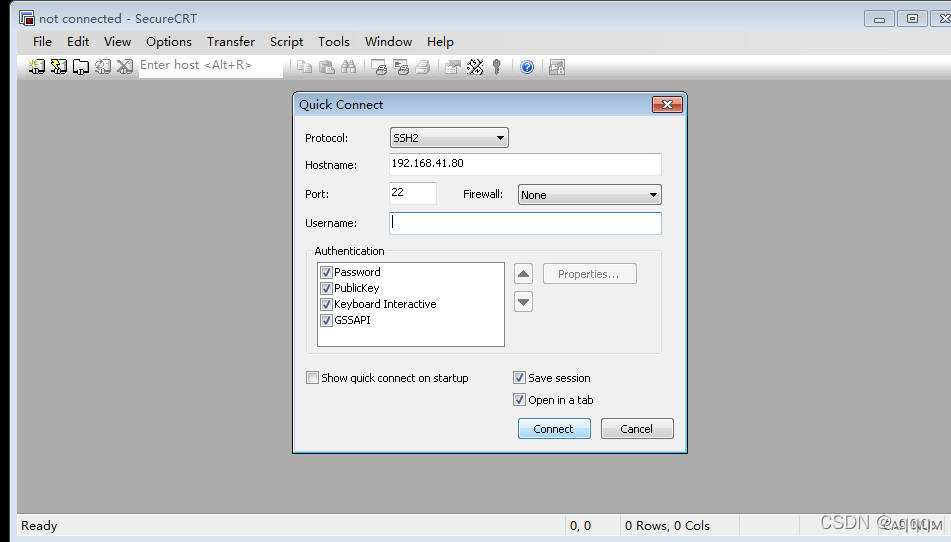Open the Tools menu
Viewport: 951px width, 542px height.
point(334,42)
